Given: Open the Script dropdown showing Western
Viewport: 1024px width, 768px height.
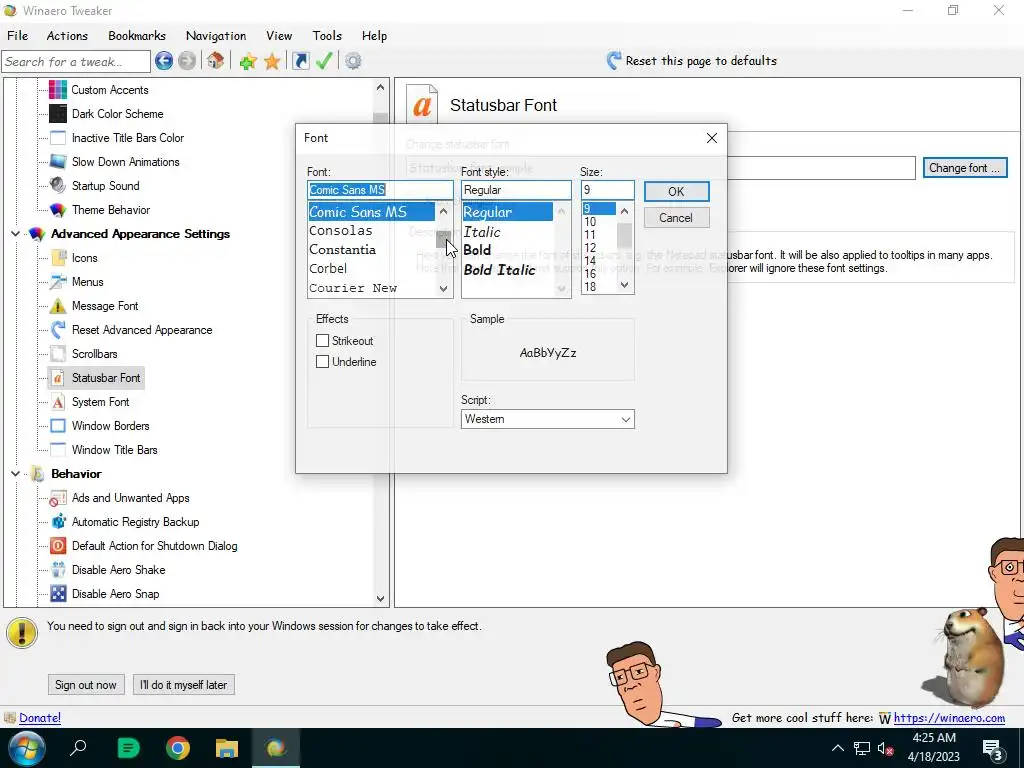Looking at the screenshot, I should pyautogui.click(x=547, y=419).
